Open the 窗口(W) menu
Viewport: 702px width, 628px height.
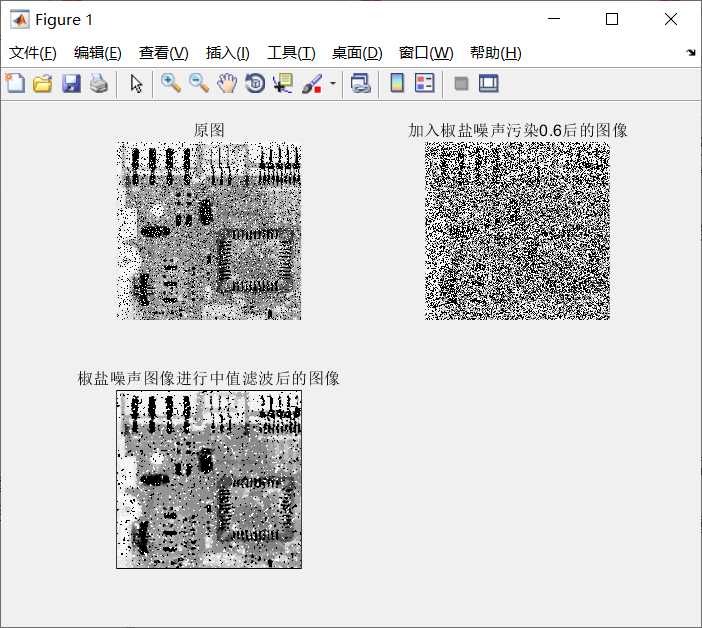pyautogui.click(x=426, y=53)
